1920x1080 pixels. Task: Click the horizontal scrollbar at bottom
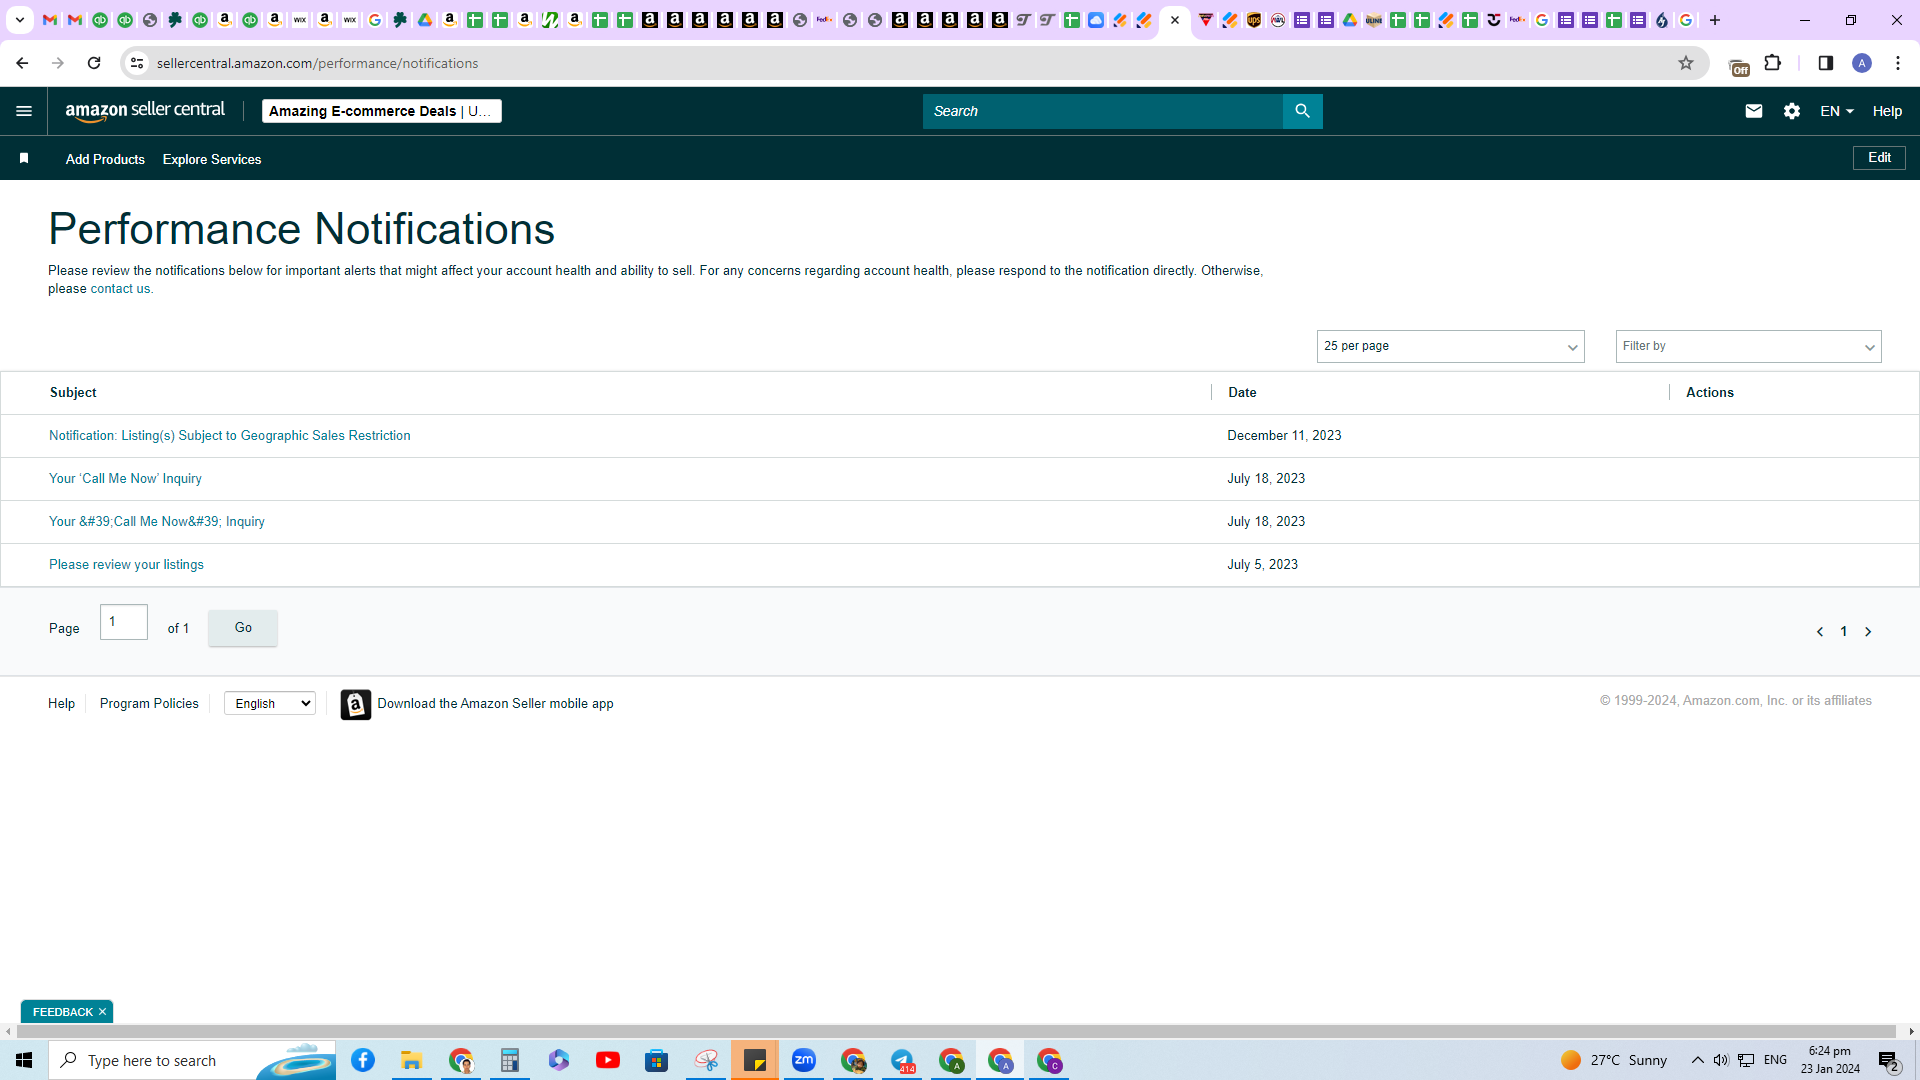(955, 1031)
